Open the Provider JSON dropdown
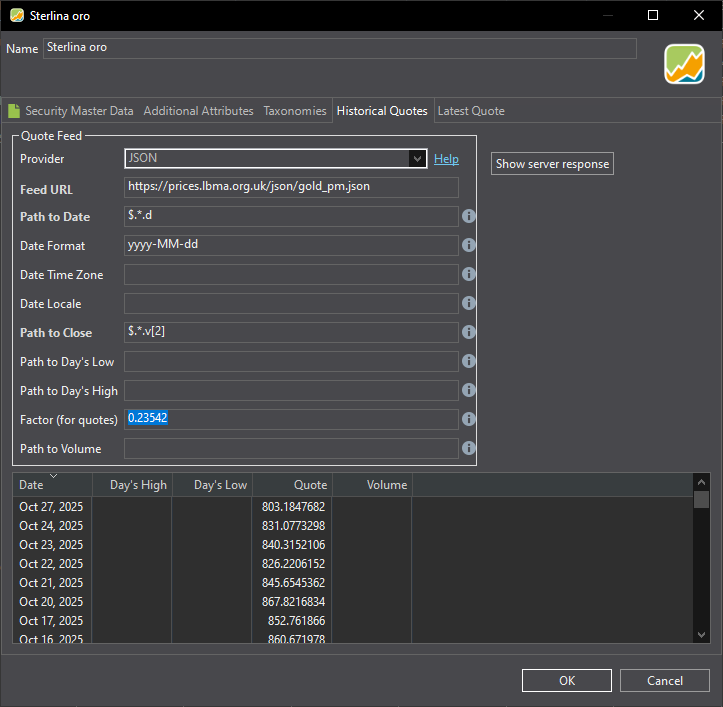 tap(417, 158)
